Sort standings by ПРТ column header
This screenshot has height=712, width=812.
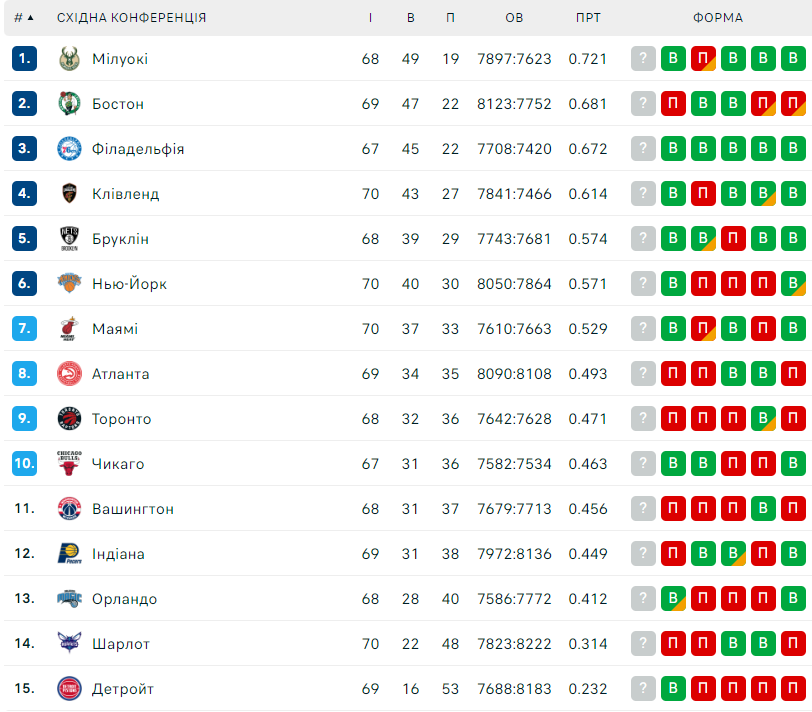click(588, 18)
